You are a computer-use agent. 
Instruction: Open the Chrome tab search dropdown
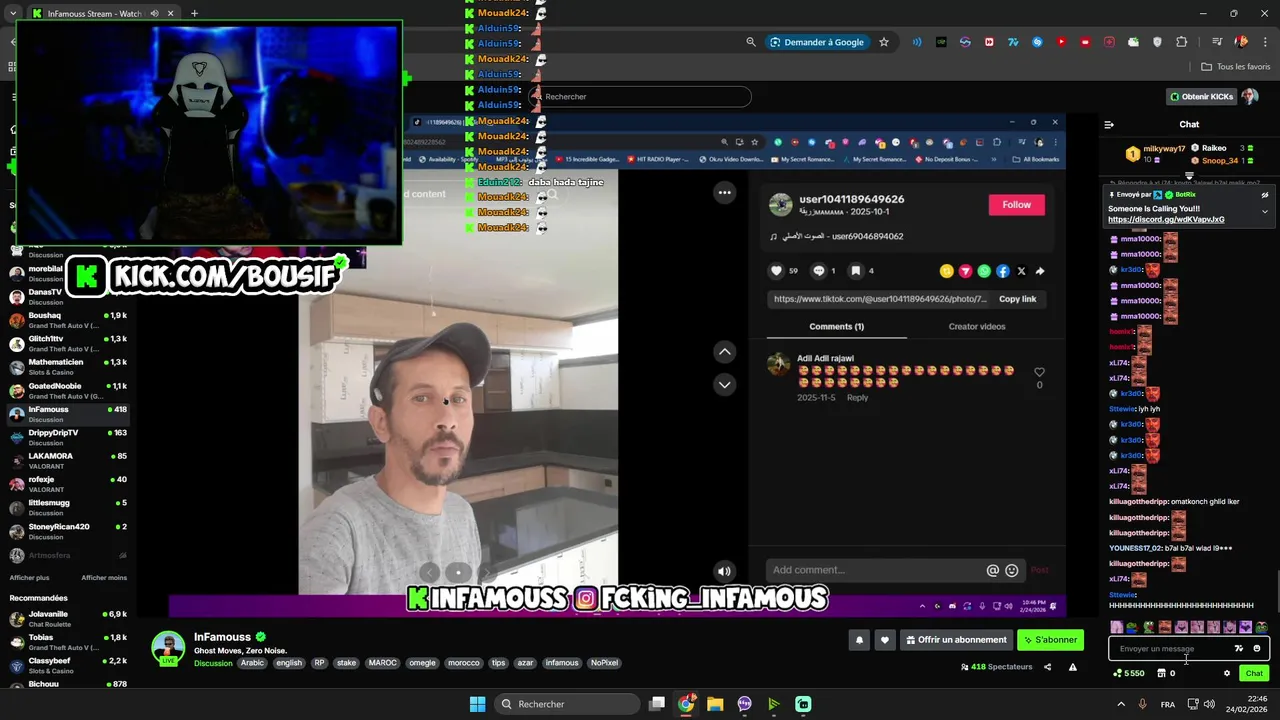pos(12,14)
